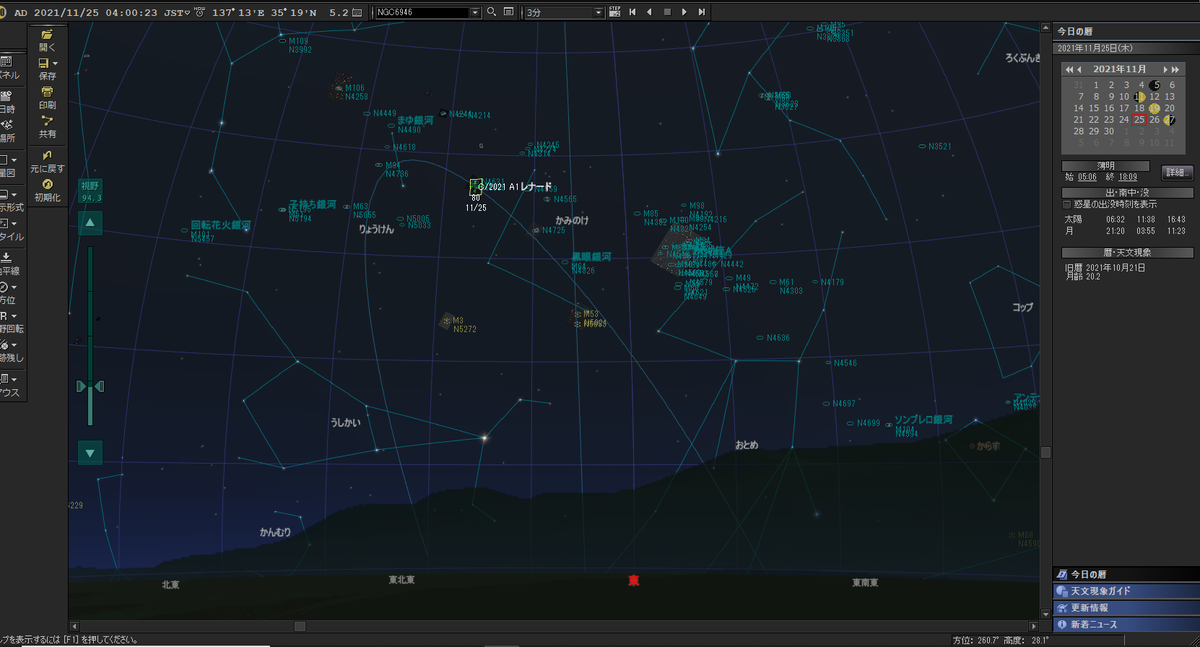Jump forward with the skip-to-end button
Image resolution: width=1200 pixels, height=647 pixels.
point(702,12)
